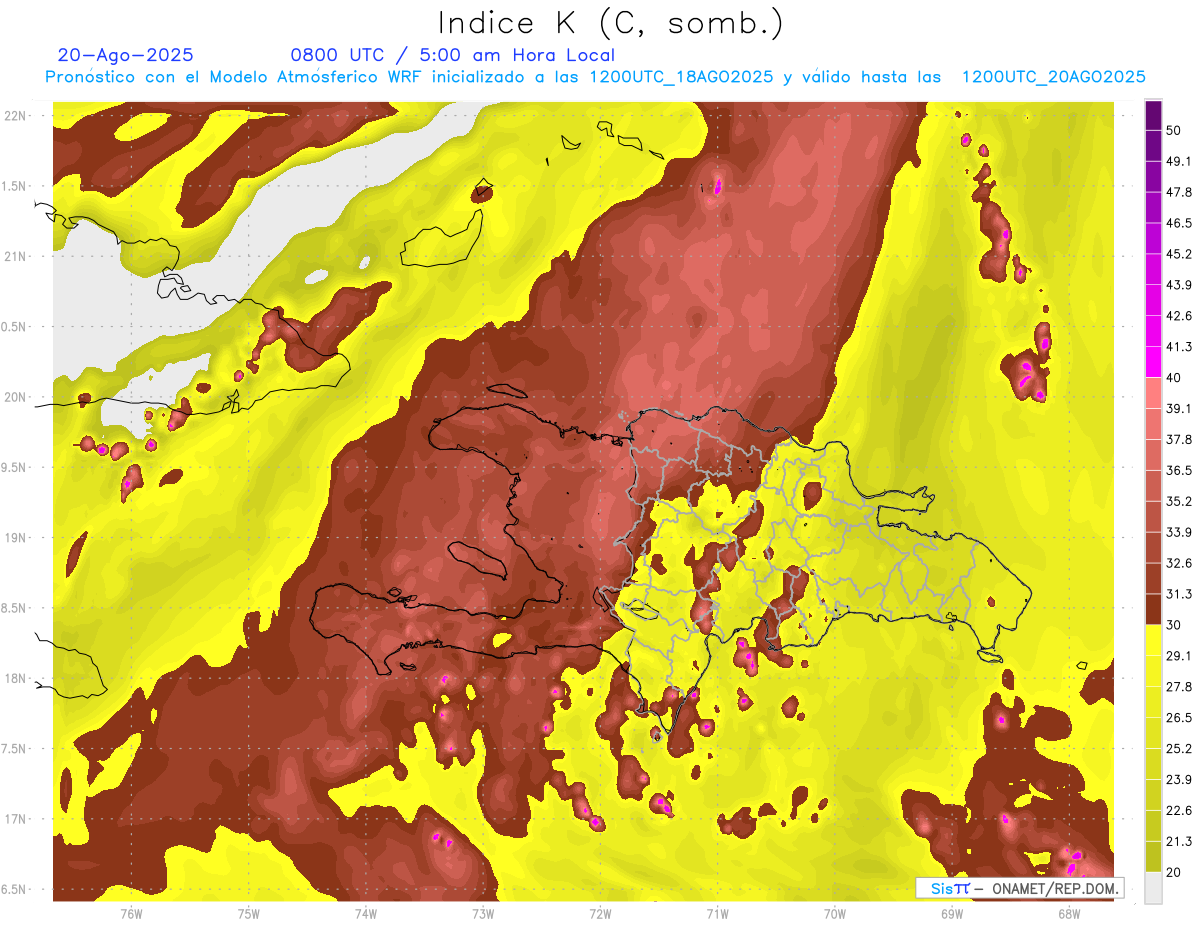Click the "49.1" value on the color scale
This screenshot has width=1200, height=927.
1179,162
